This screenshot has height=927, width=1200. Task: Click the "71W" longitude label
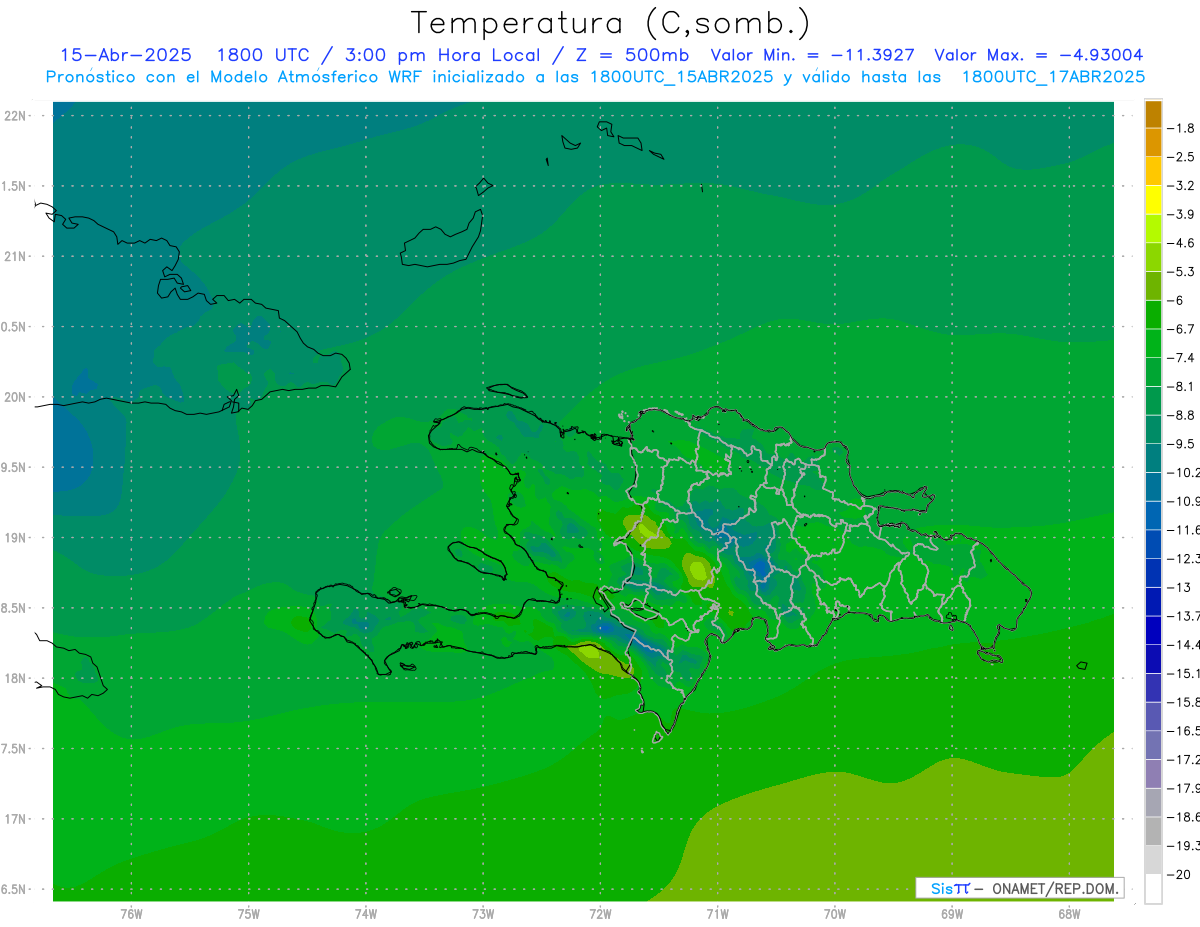click(717, 913)
